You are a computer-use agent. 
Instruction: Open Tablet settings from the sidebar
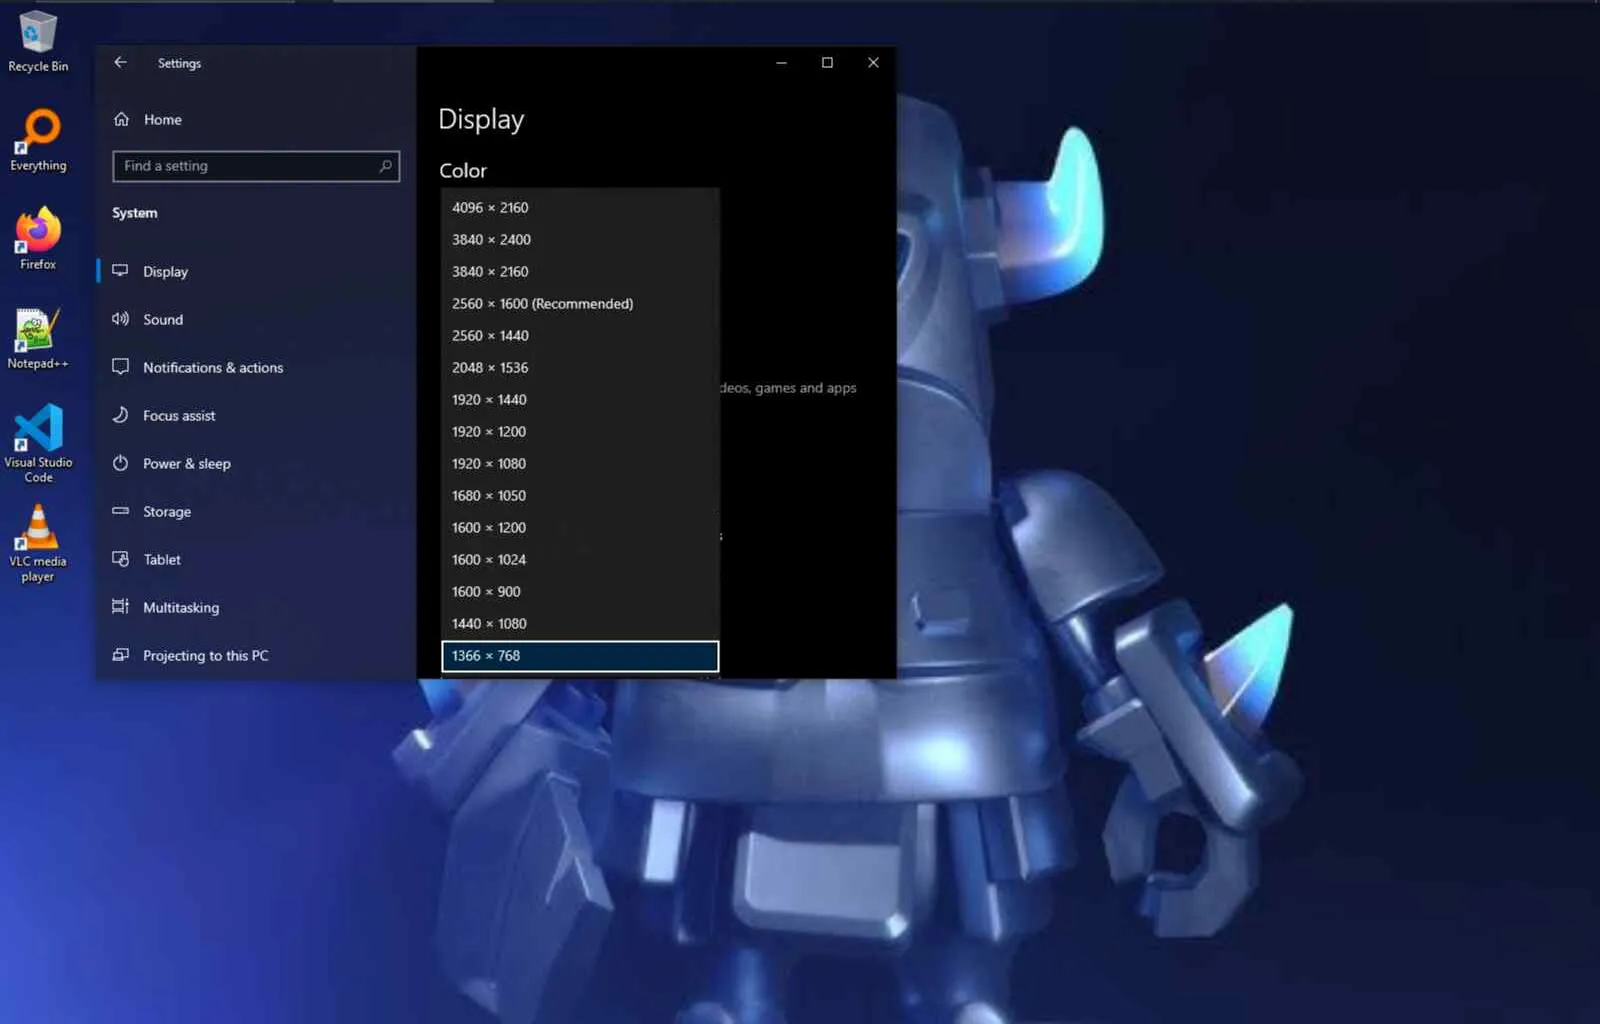tap(256, 559)
